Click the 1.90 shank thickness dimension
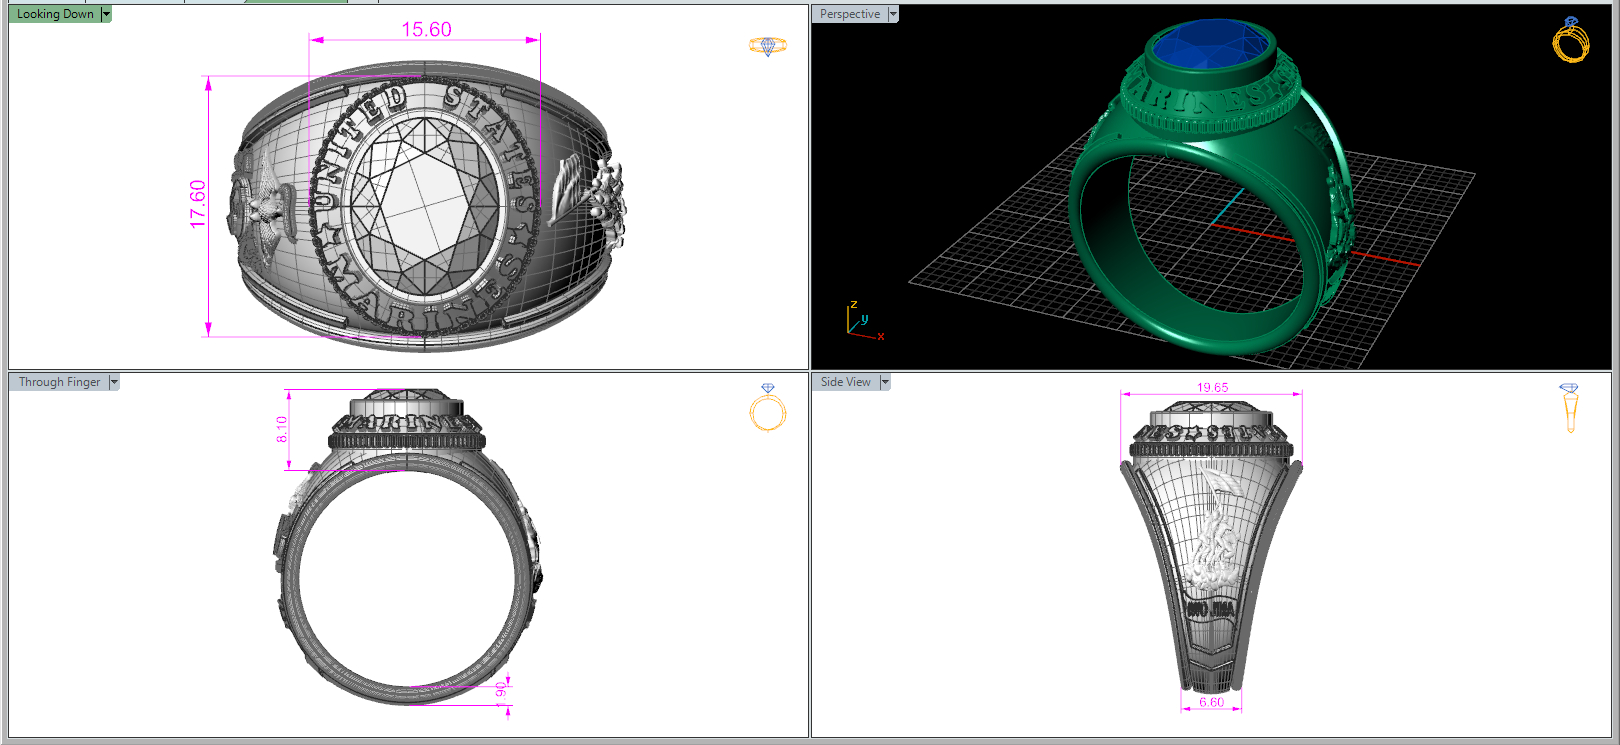The height and width of the screenshot is (745, 1620). (x=501, y=694)
